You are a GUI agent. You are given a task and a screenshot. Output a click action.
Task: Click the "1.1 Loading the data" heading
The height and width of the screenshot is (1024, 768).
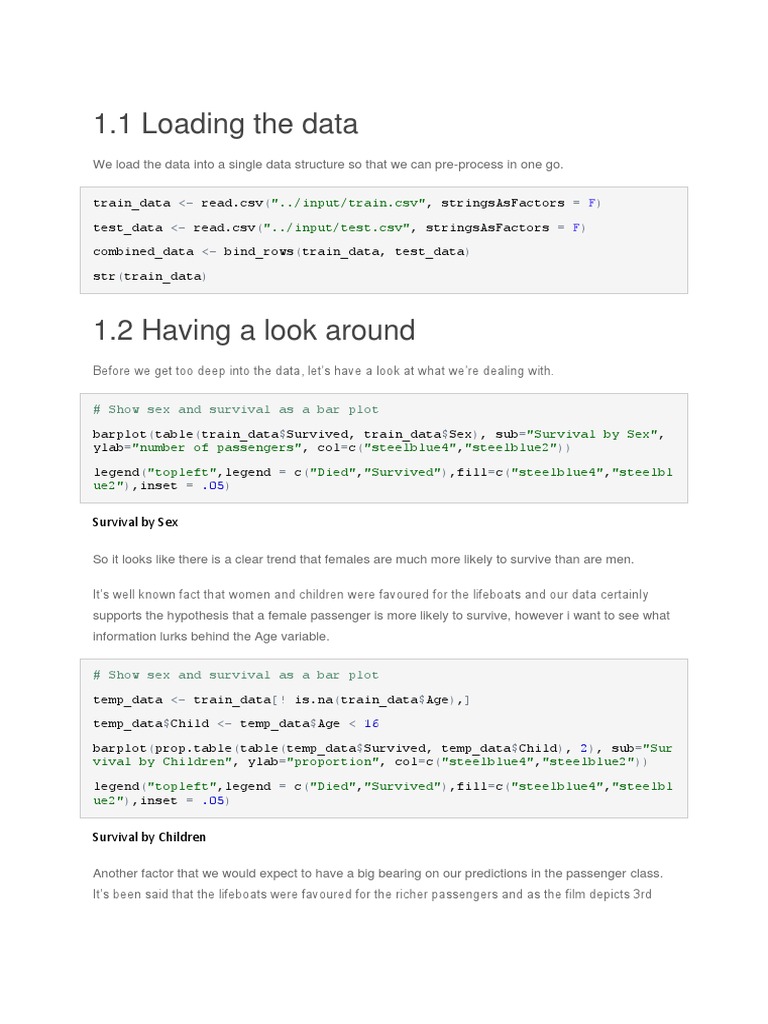pyautogui.click(x=225, y=125)
